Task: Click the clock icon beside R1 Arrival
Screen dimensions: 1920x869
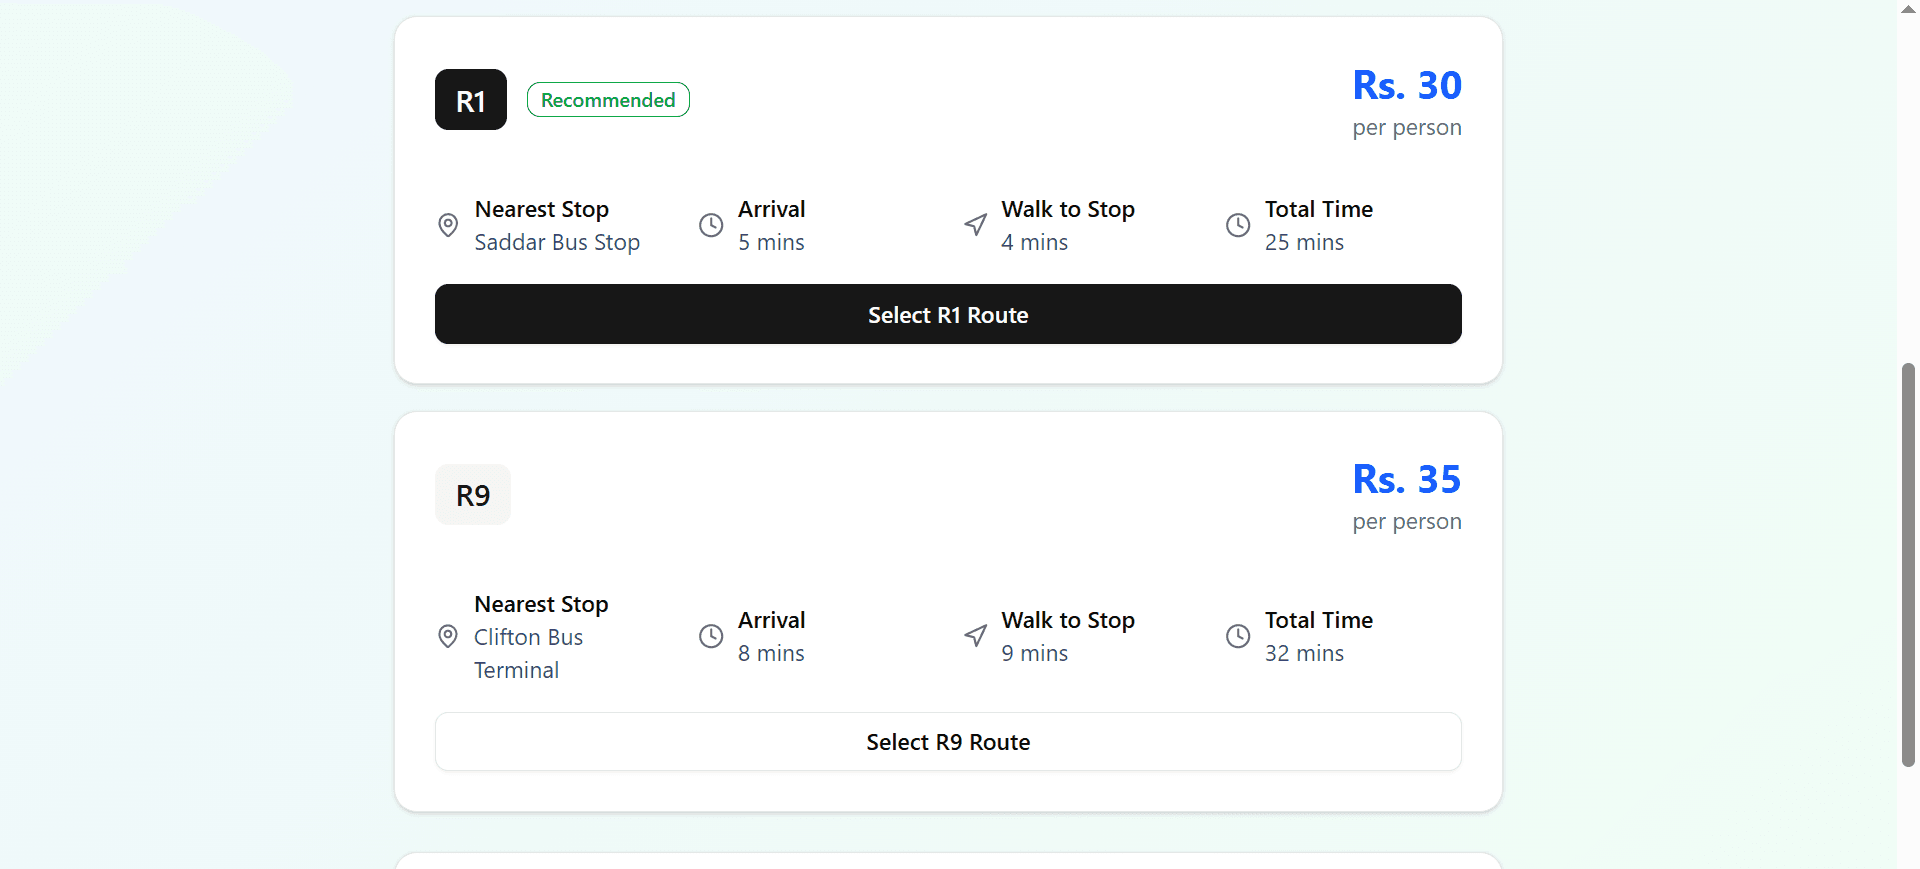Action: coord(711,225)
